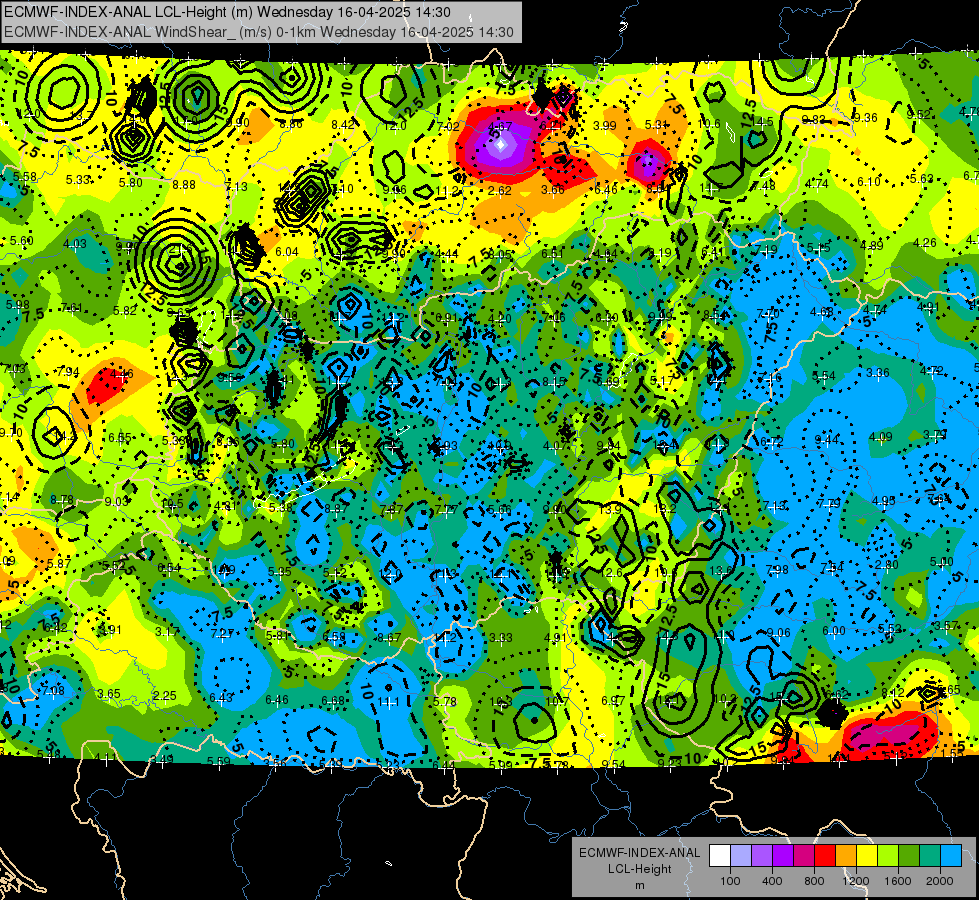Viewport: 979px width, 900px height.
Task: Click the purple LCL minimum with white diamond center
Action: coord(501,145)
